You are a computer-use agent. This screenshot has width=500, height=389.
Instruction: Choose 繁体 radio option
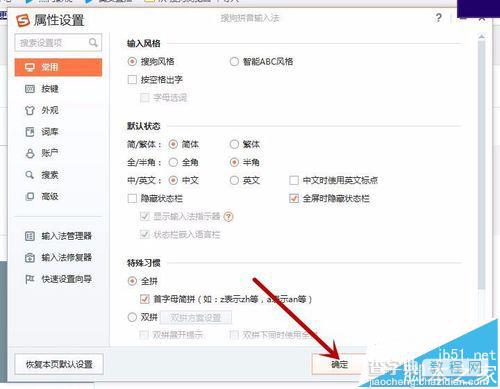point(234,144)
